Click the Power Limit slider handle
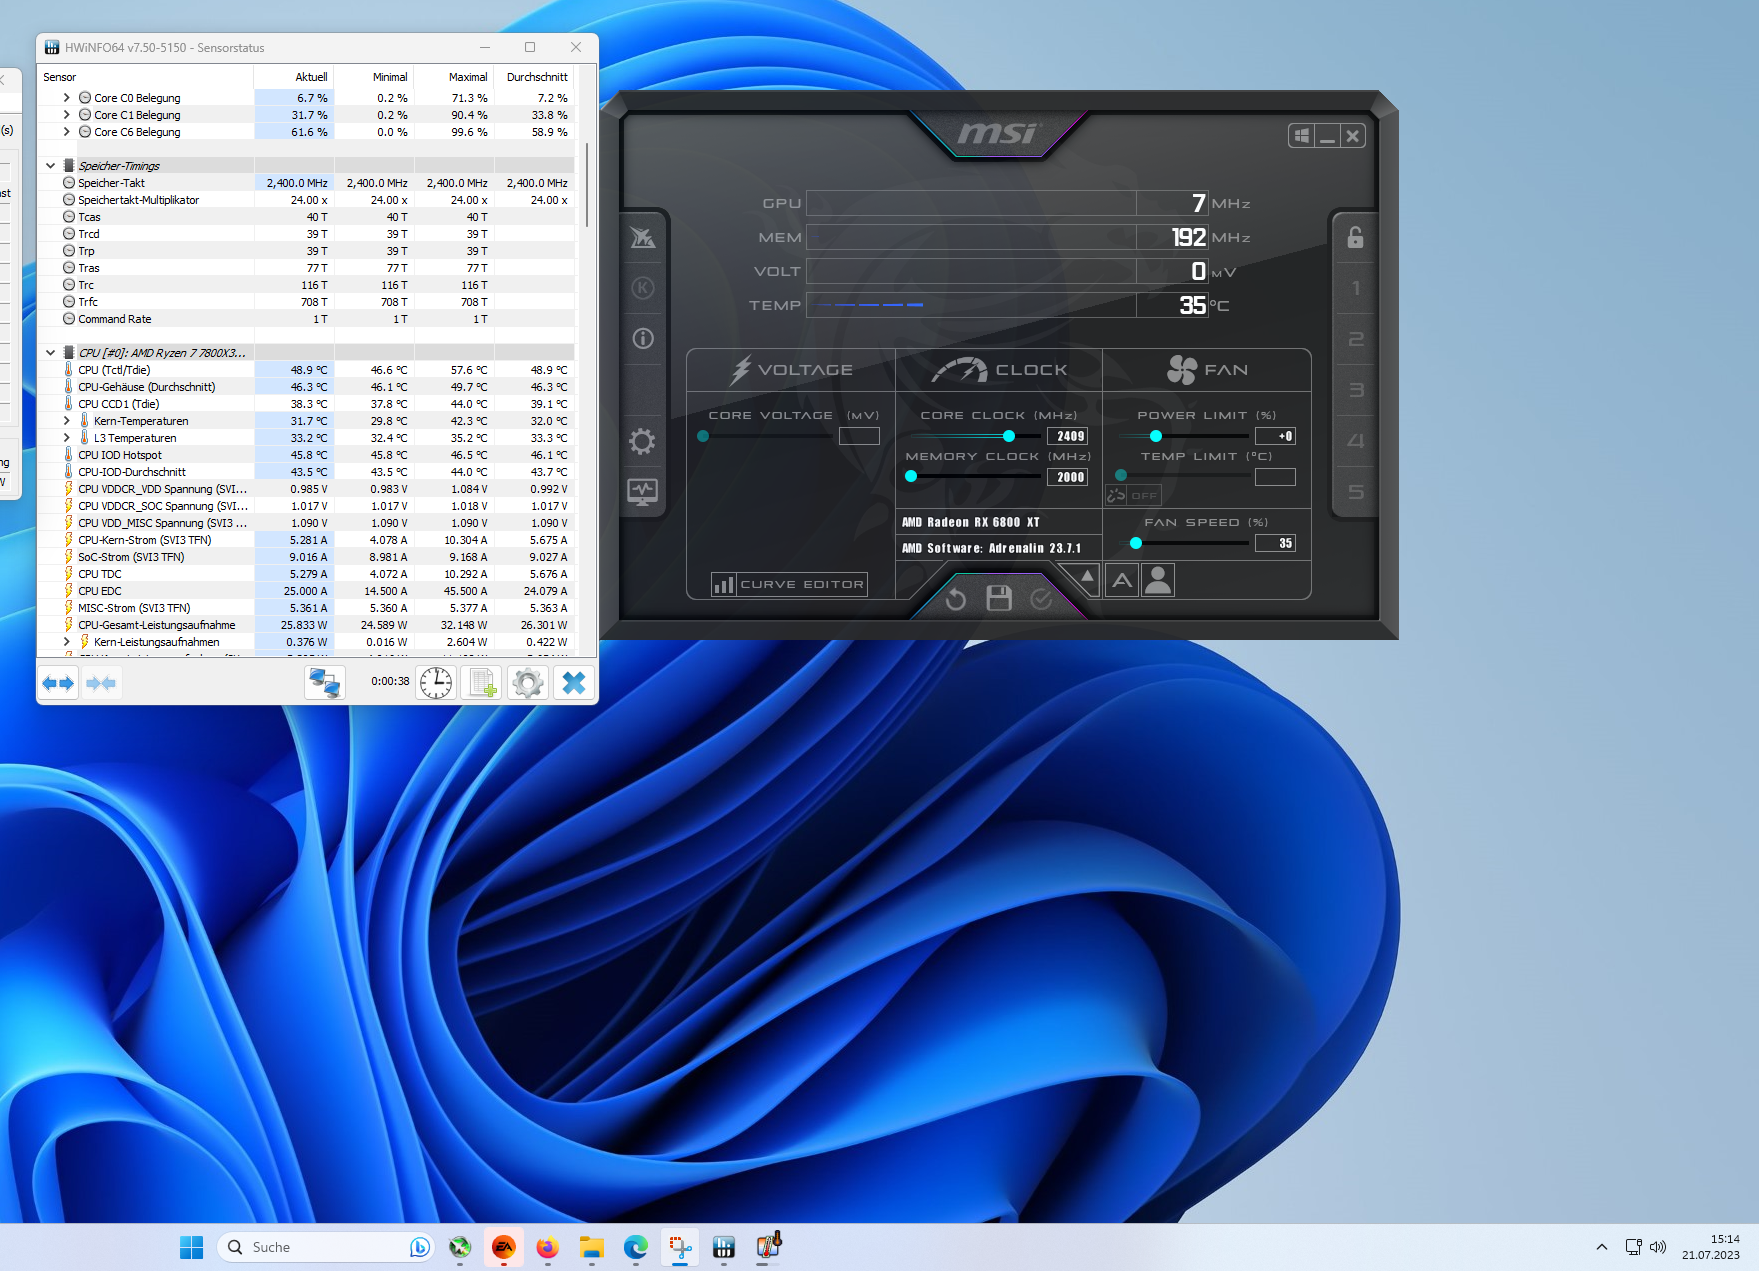The height and width of the screenshot is (1271, 1759). pos(1156,436)
